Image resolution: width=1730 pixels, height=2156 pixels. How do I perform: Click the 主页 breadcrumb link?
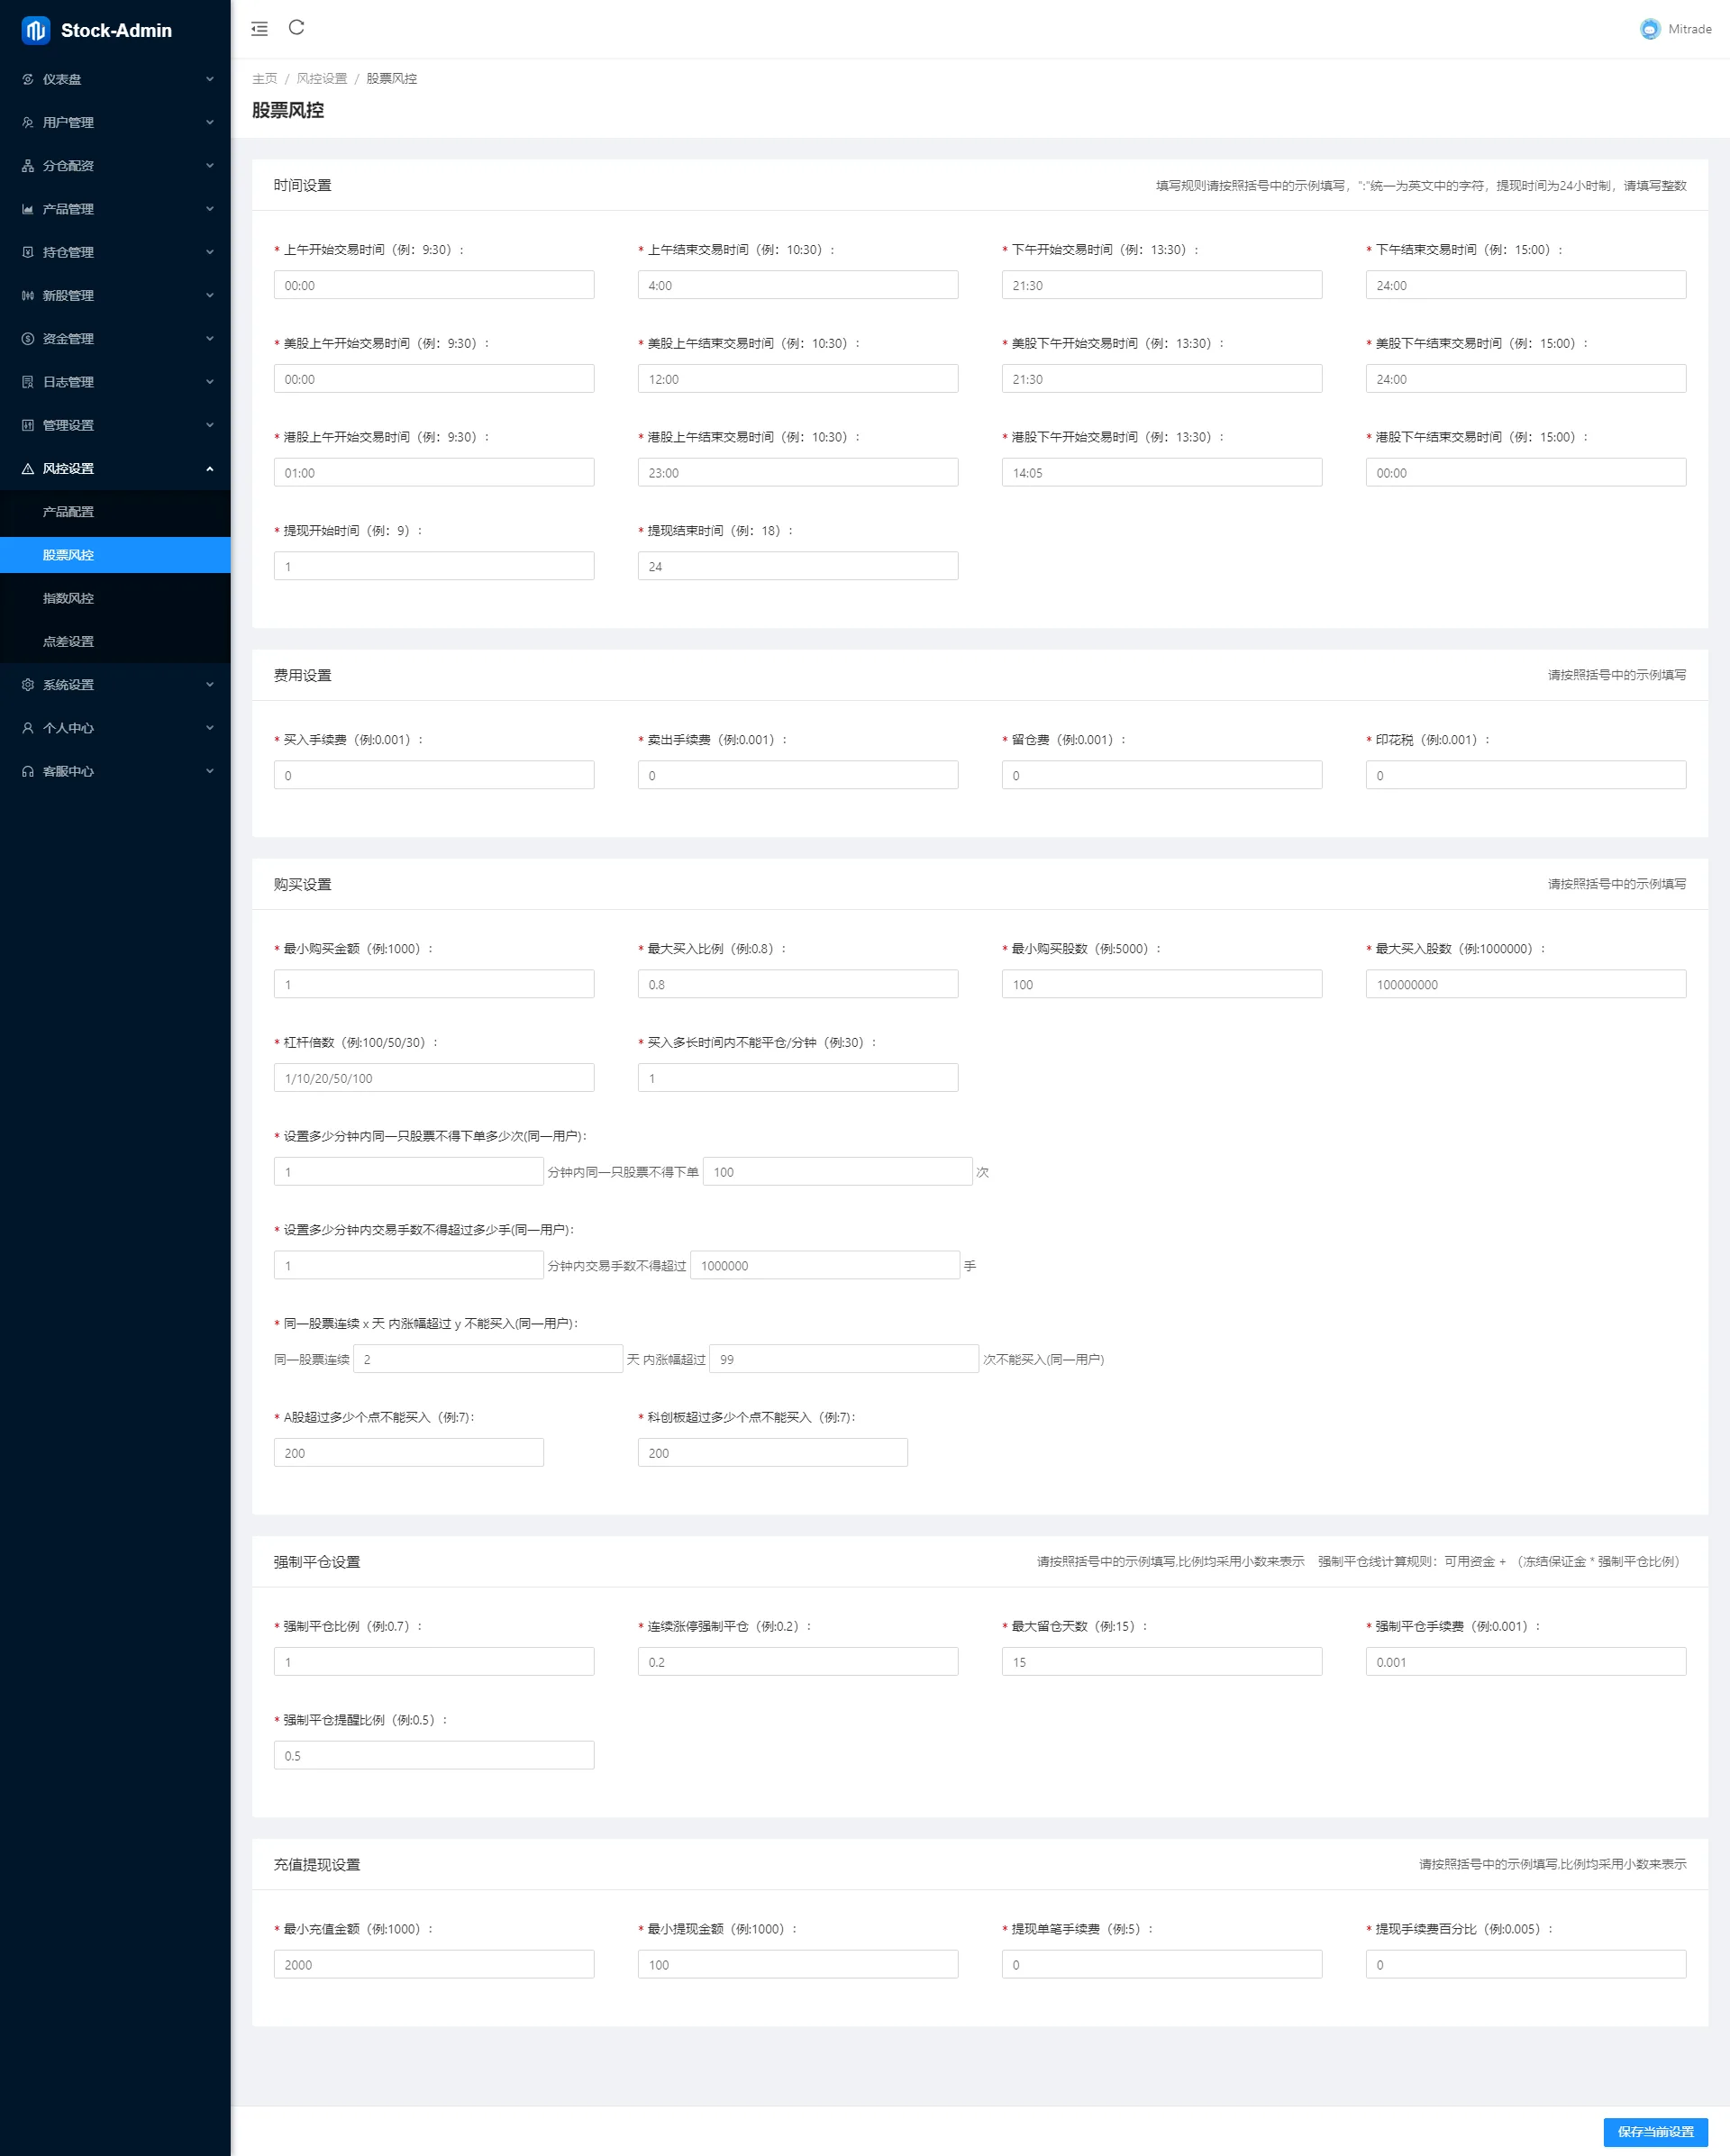[264, 78]
